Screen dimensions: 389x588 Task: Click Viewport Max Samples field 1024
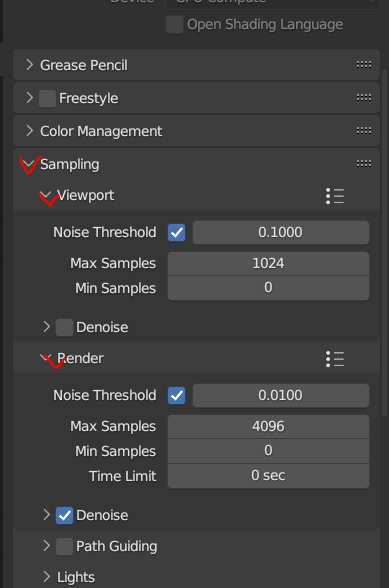tap(269, 264)
